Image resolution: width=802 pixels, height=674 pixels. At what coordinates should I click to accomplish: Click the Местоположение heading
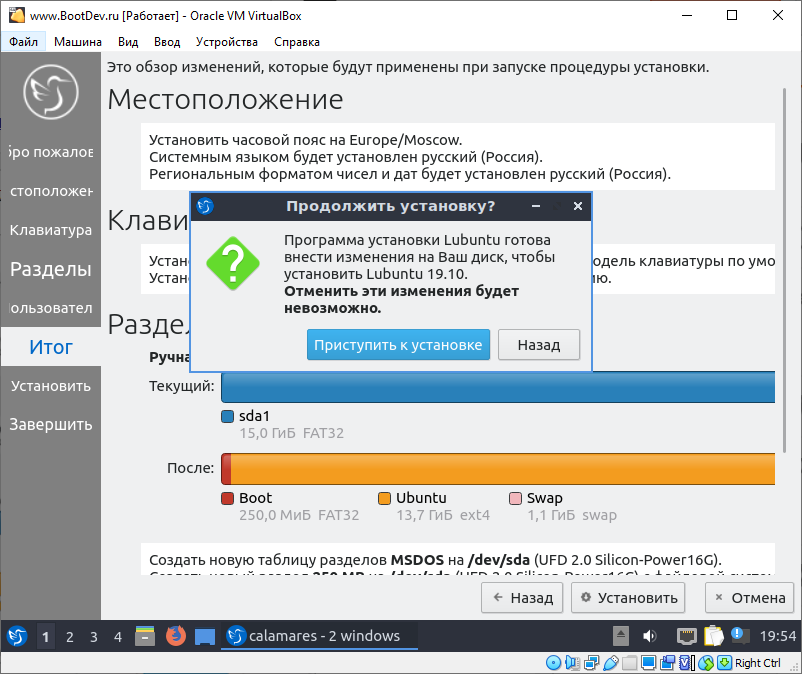pyautogui.click(x=225, y=99)
